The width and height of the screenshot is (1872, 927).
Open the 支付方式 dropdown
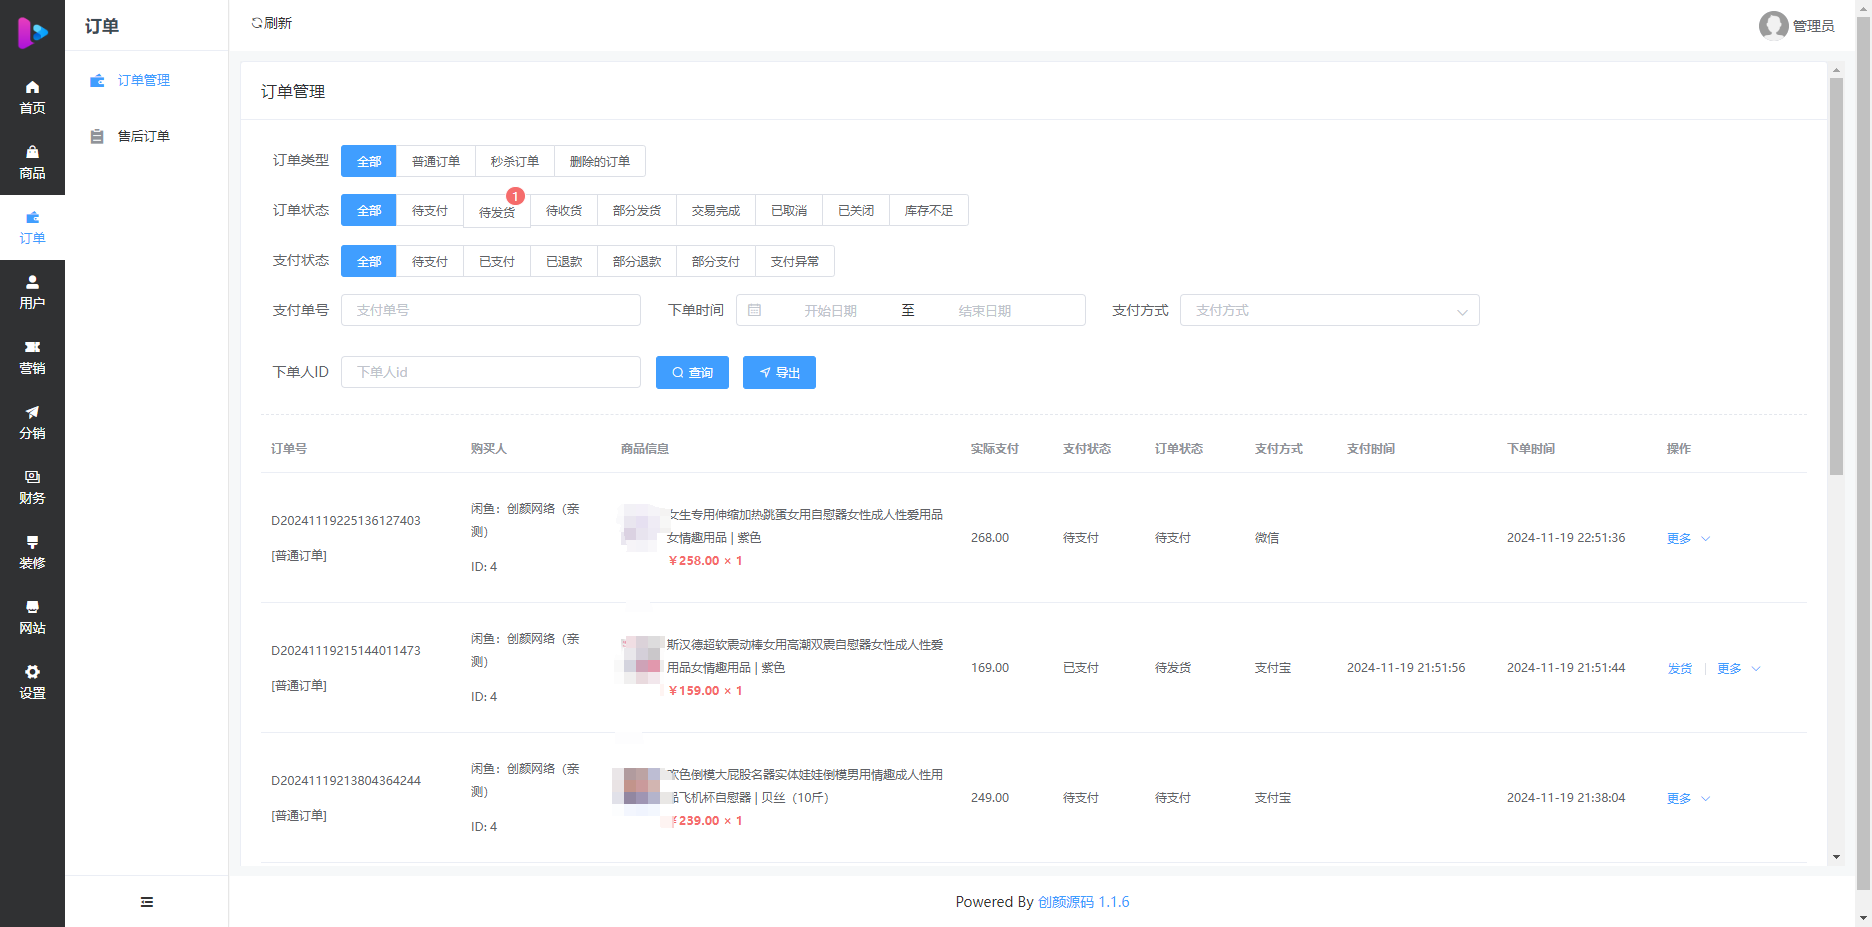click(1329, 310)
